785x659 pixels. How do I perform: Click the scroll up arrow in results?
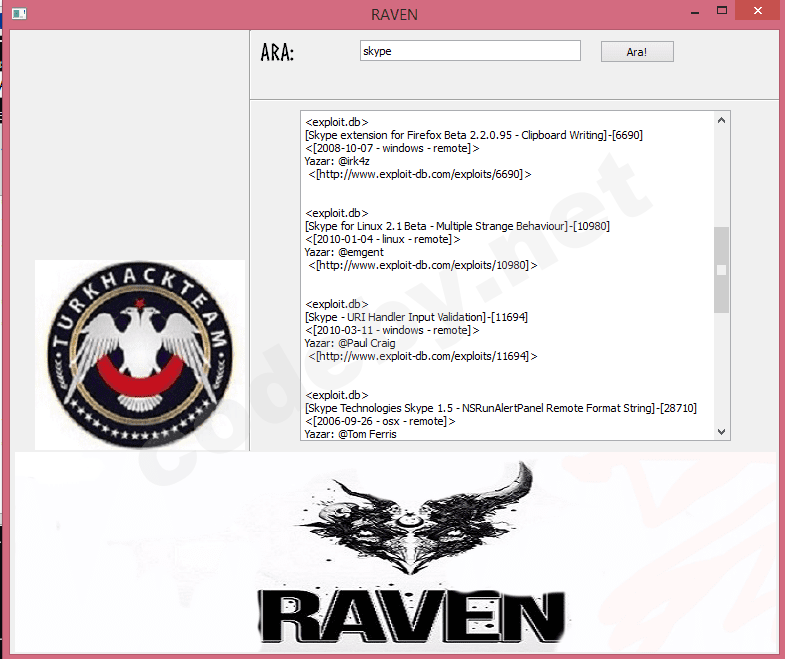[x=721, y=120]
